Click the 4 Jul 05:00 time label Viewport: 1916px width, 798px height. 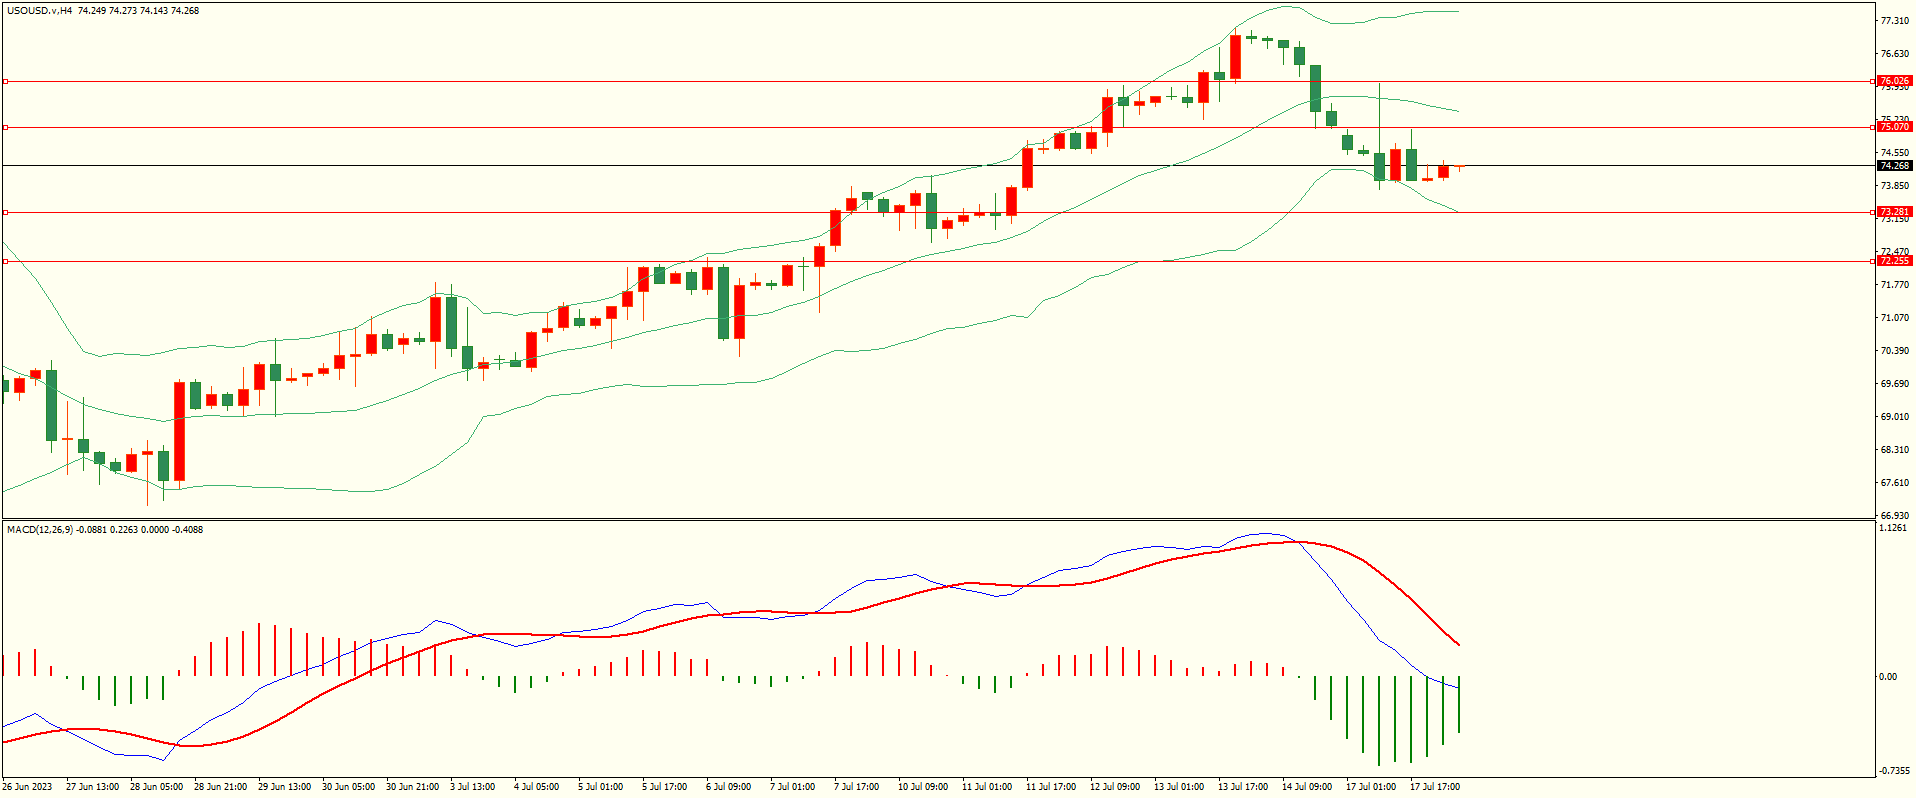coord(536,787)
